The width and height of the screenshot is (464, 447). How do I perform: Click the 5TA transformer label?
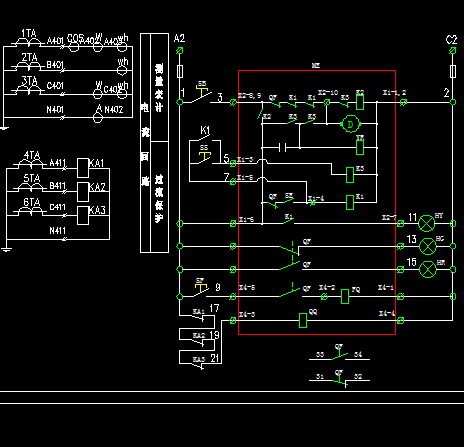(32, 178)
